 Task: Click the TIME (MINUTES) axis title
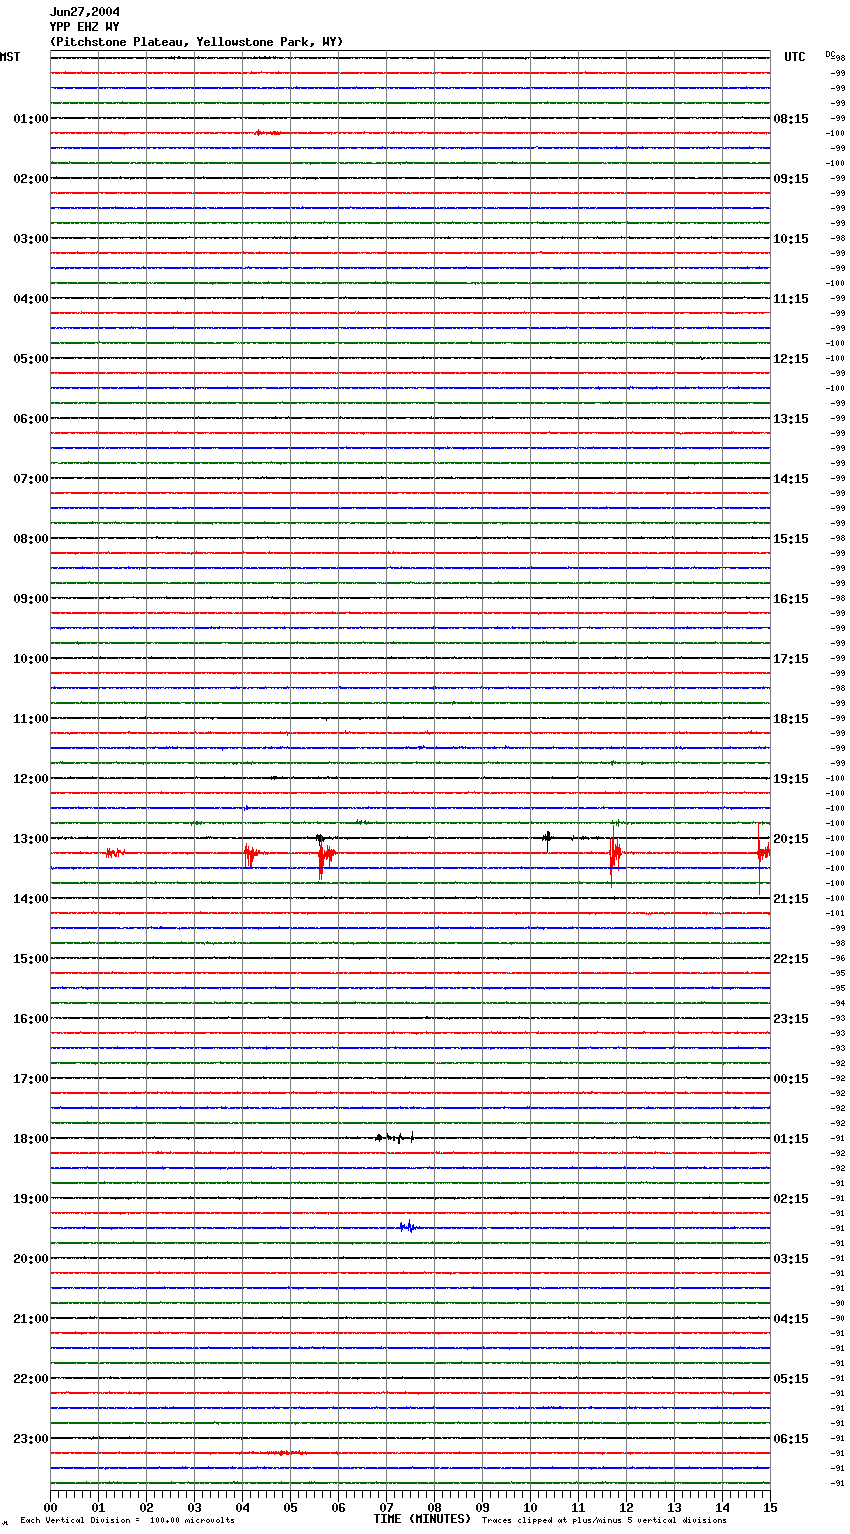click(422, 1519)
